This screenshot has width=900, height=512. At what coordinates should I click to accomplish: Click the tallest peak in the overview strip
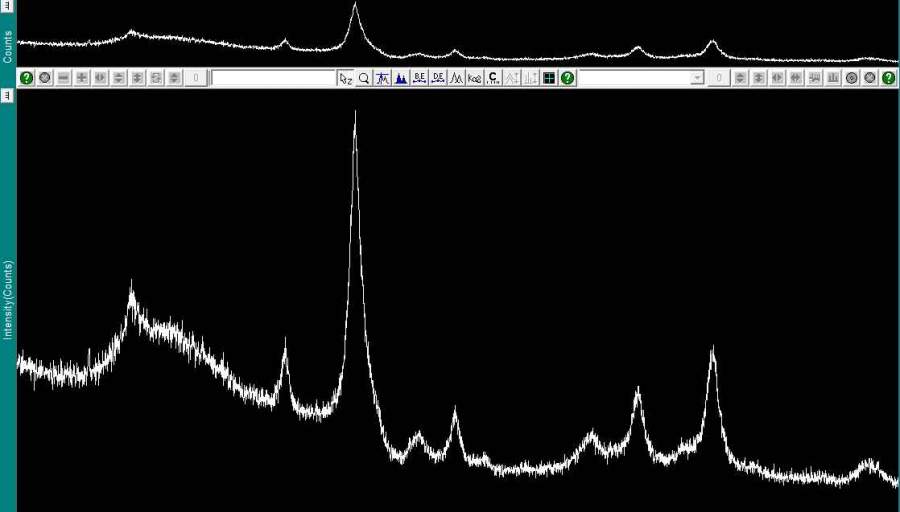click(x=355, y=5)
